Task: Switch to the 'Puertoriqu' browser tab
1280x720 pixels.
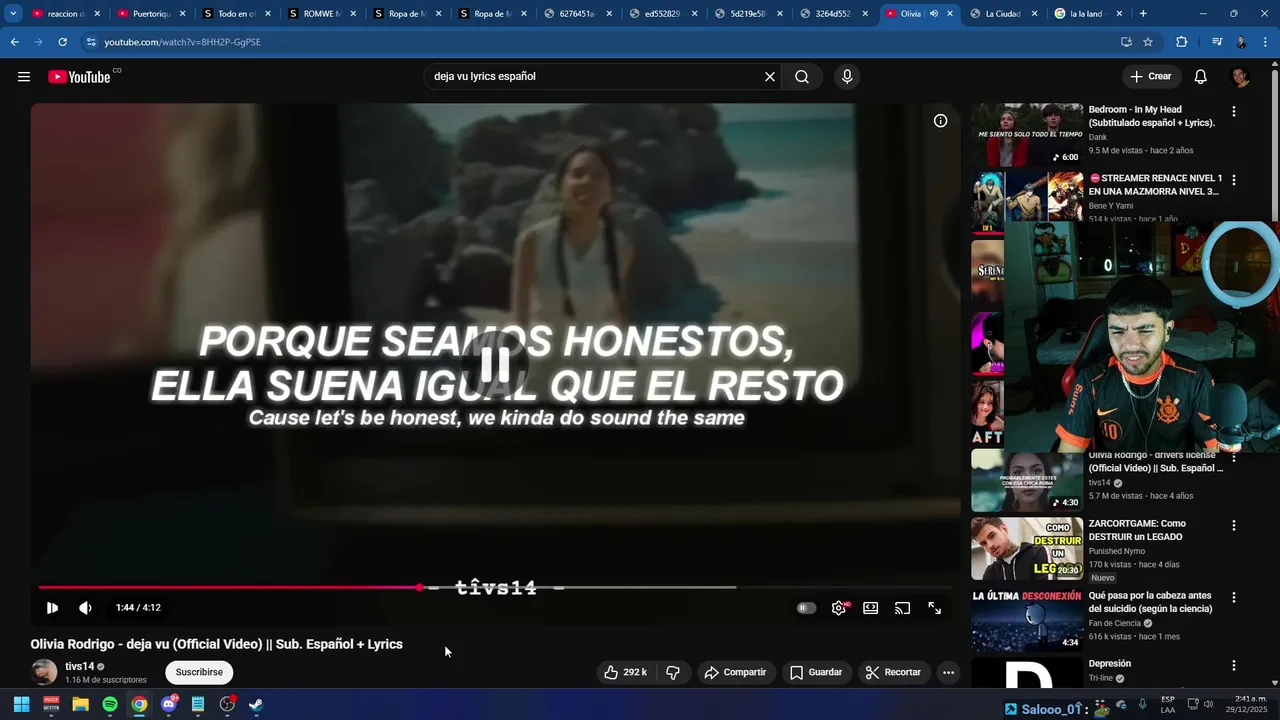Action: click(x=149, y=14)
